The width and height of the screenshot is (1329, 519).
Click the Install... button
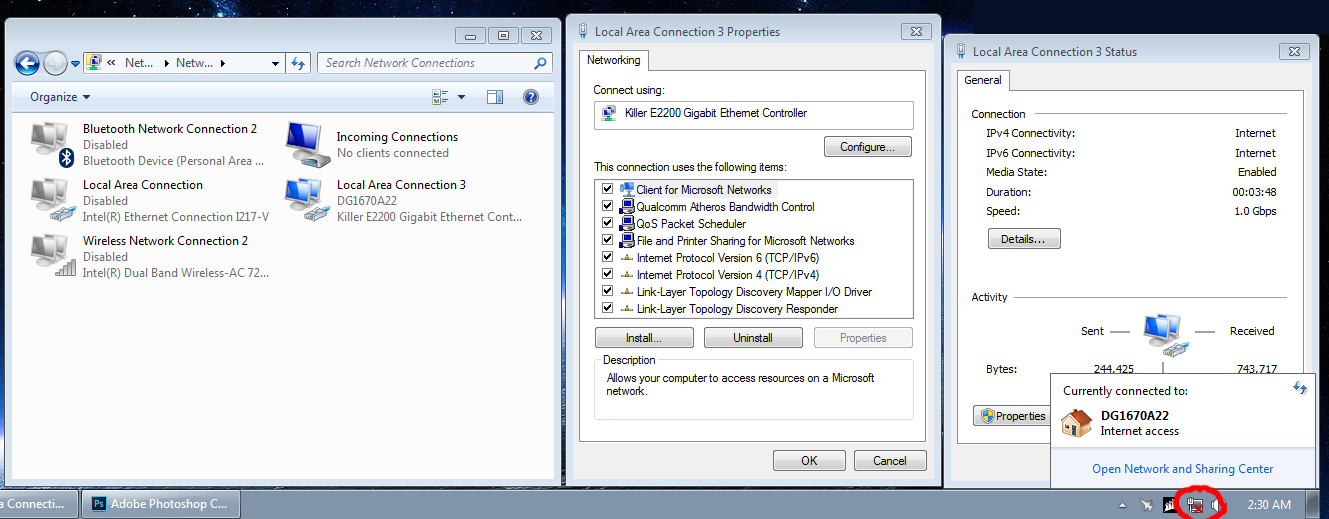point(644,338)
